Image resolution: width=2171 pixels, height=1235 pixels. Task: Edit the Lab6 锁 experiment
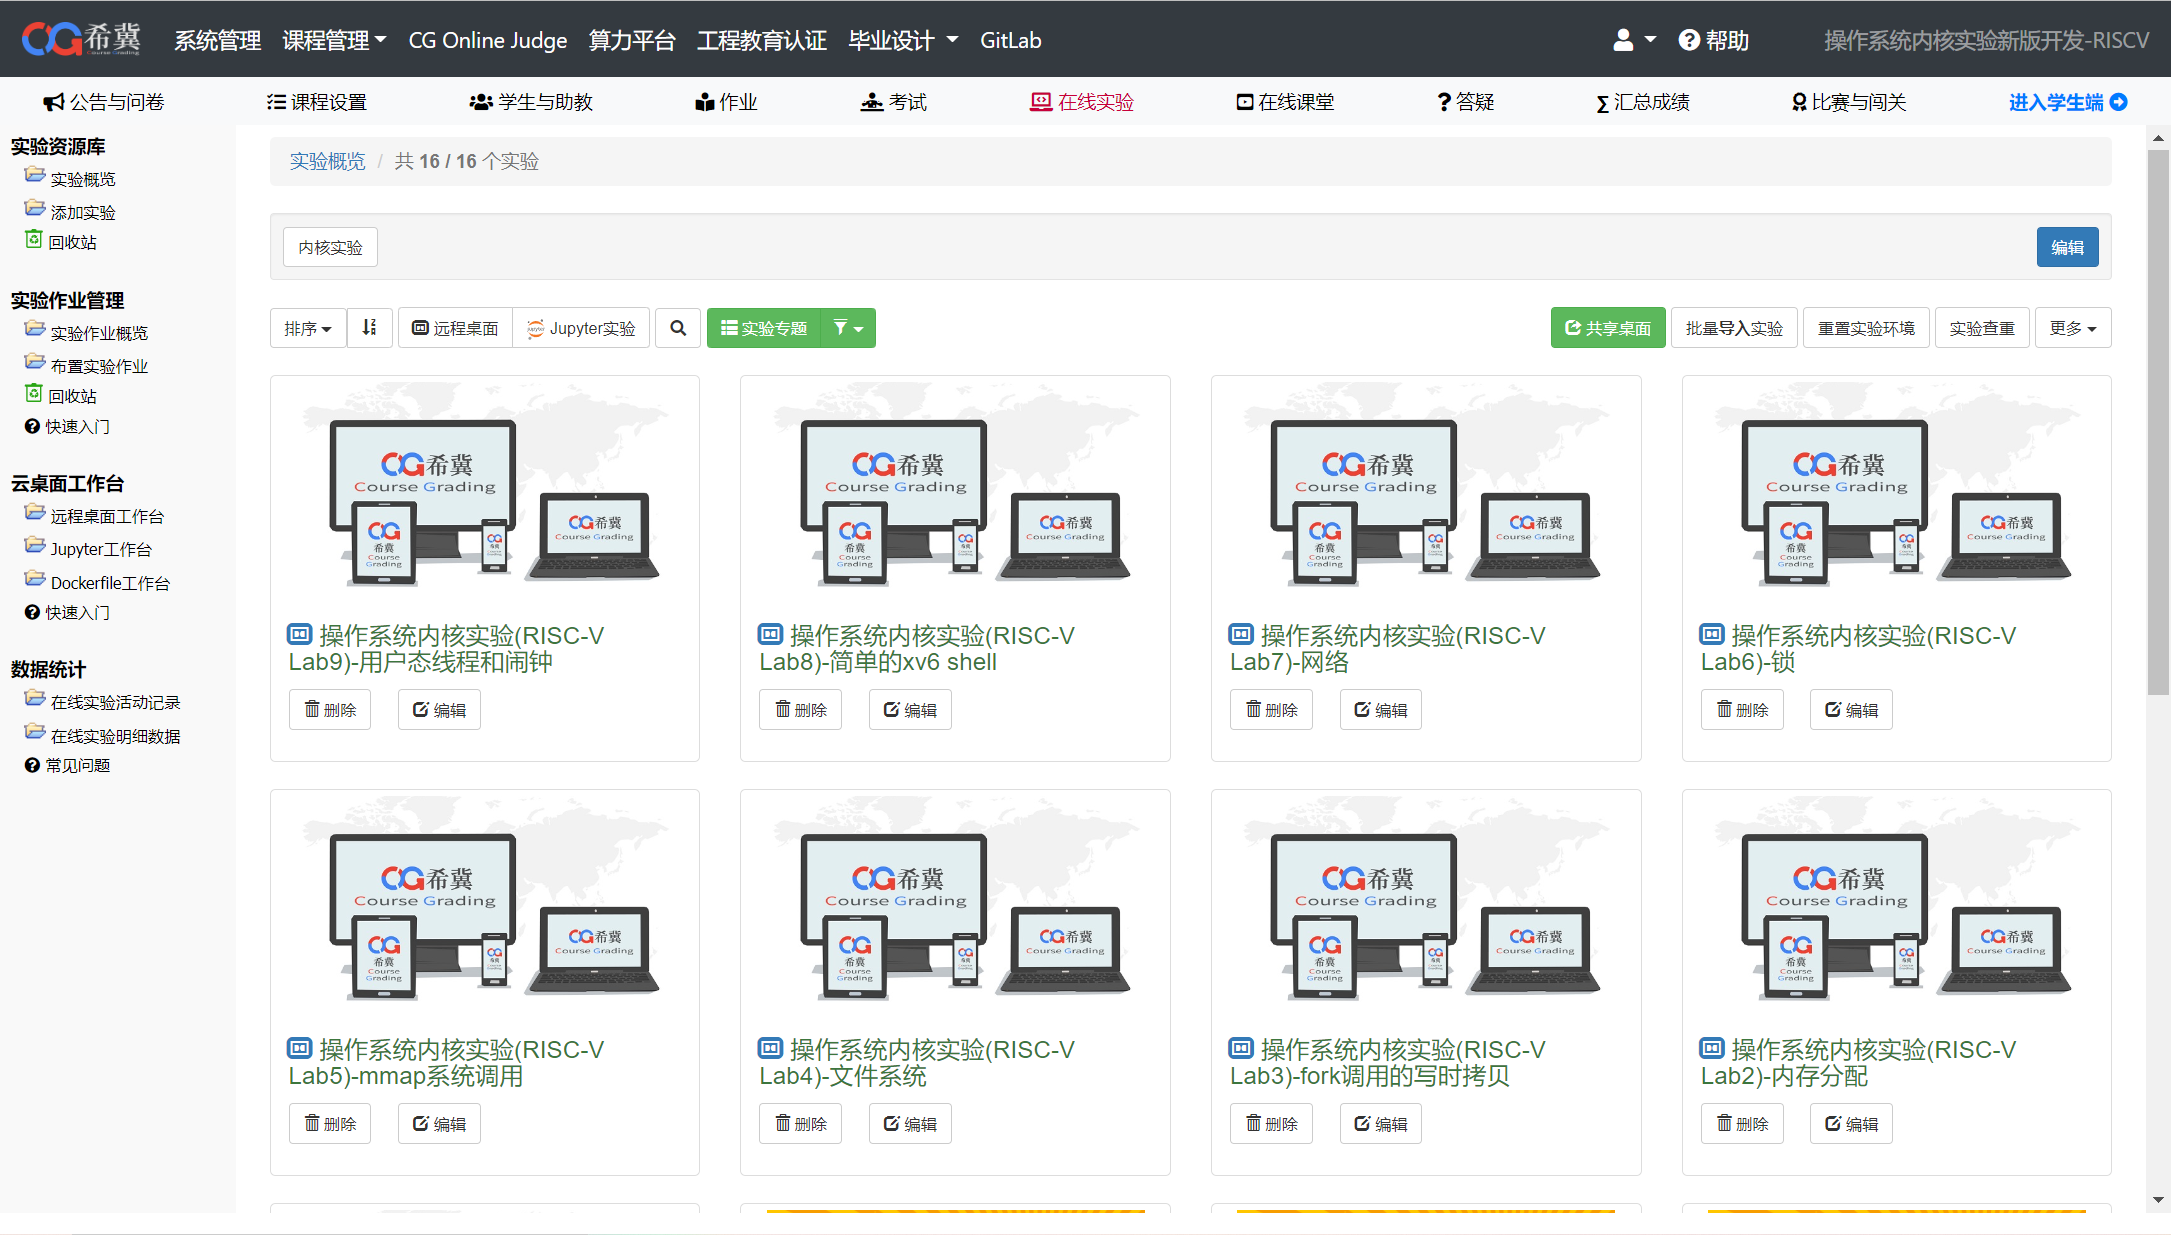(x=1851, y=710)
